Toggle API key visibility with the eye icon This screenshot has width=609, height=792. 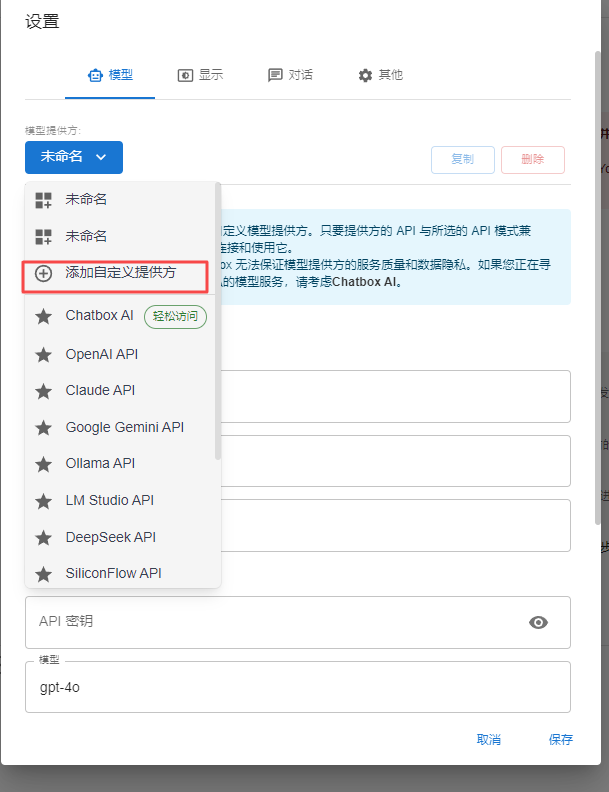click(538, 622)
